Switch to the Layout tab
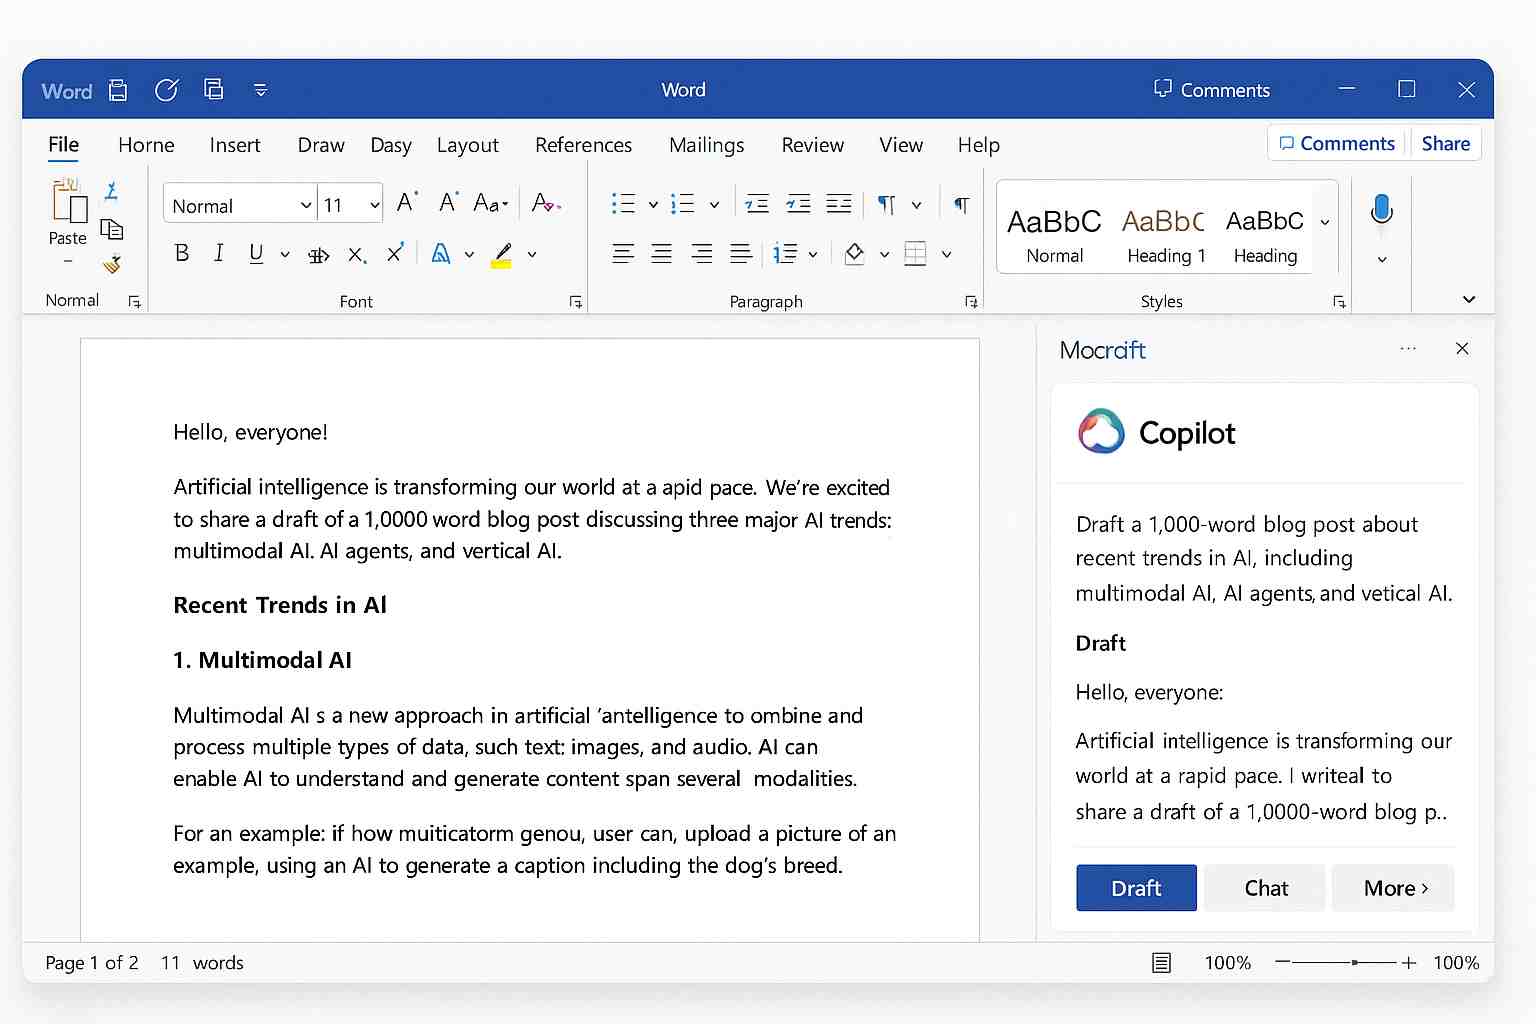 click(468, 145)
